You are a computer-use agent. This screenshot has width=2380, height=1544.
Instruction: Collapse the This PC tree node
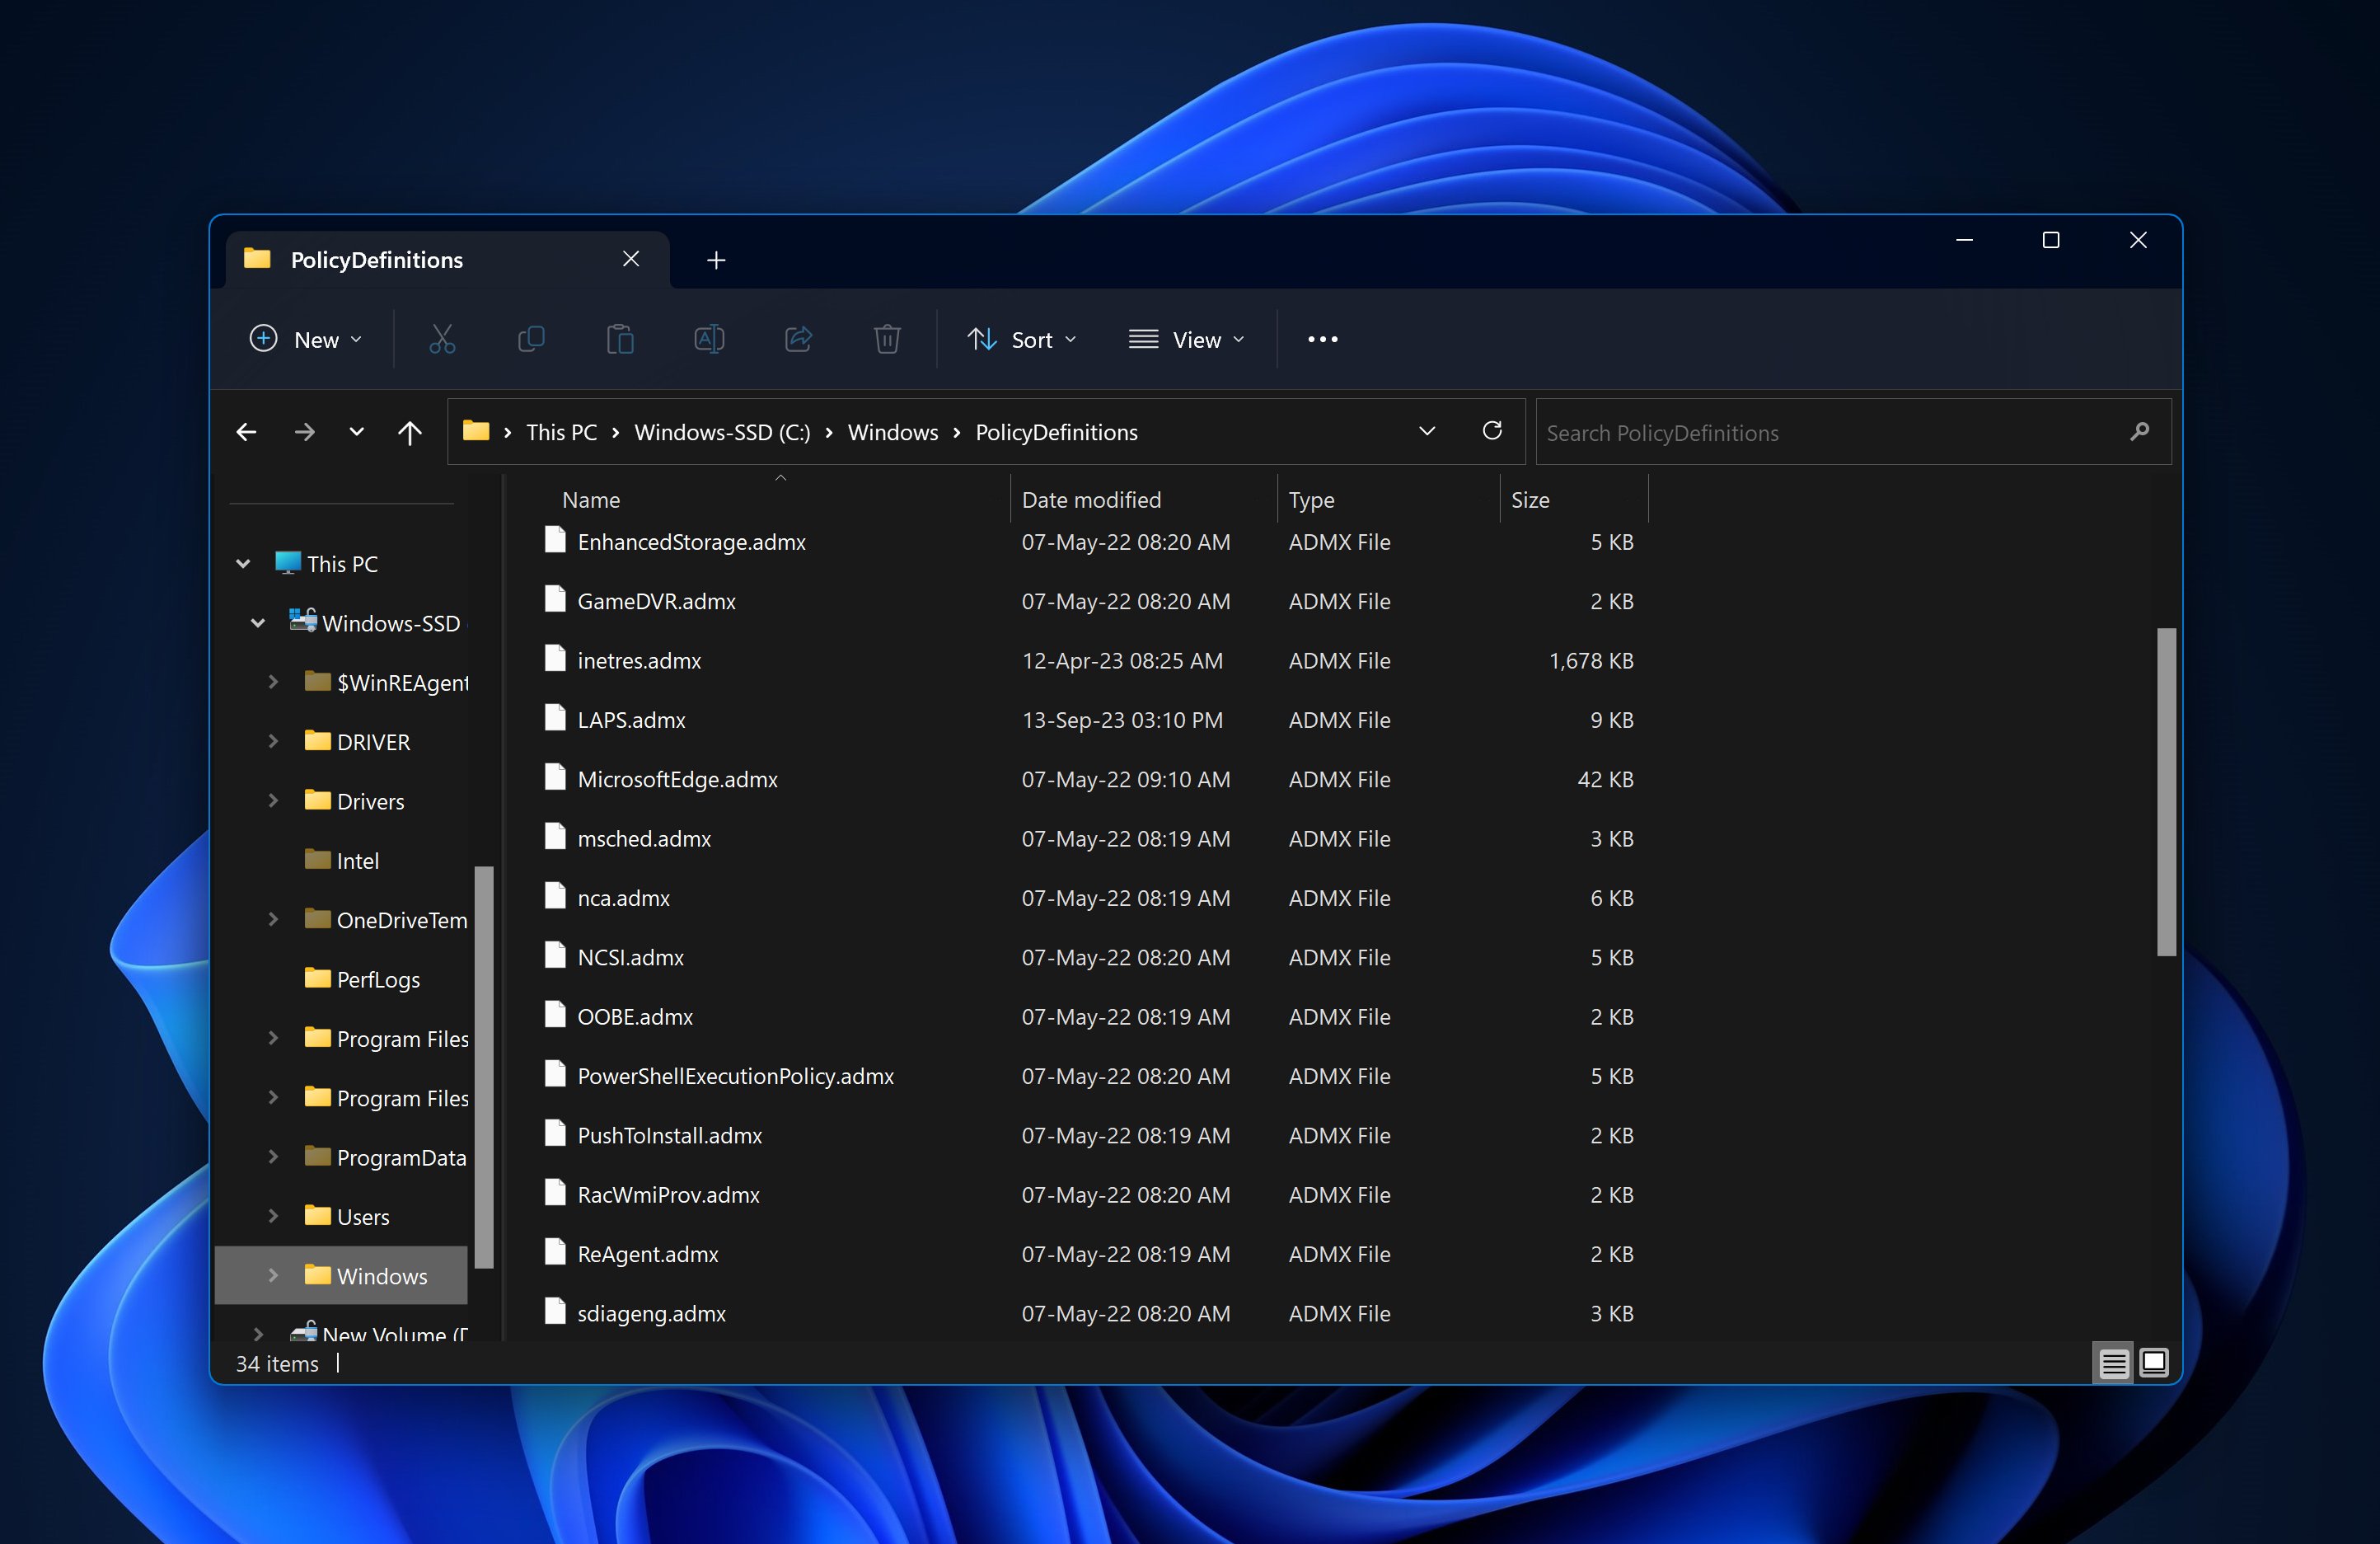pyautogui.click(x=243, y=564)
